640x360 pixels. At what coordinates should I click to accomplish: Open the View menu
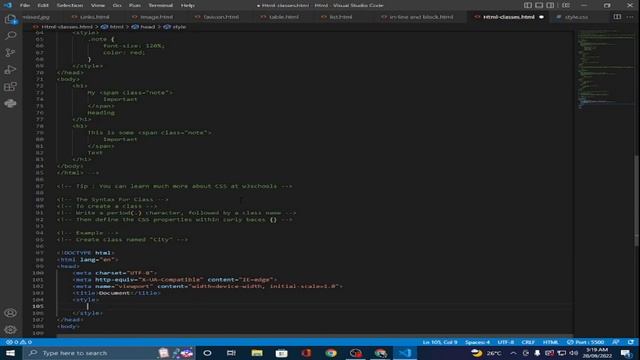98,5
